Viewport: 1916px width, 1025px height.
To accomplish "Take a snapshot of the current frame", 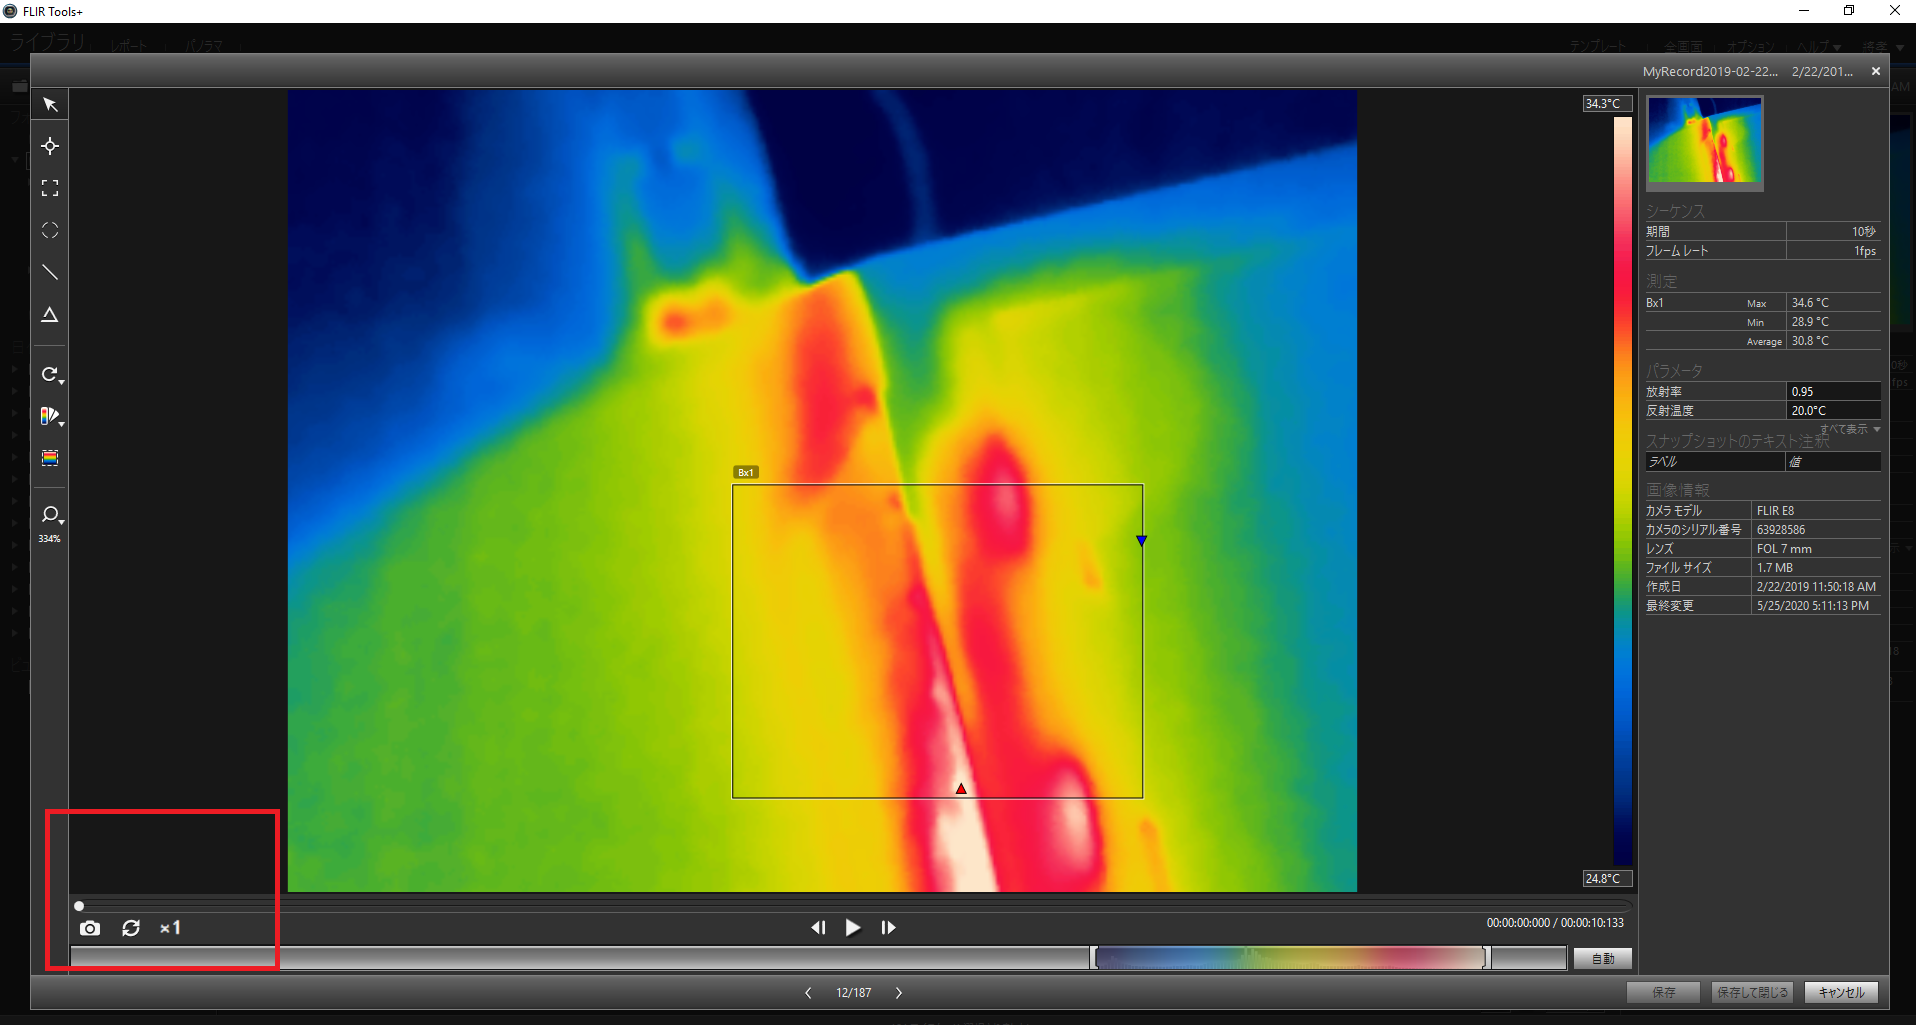I will coord(90,928).
